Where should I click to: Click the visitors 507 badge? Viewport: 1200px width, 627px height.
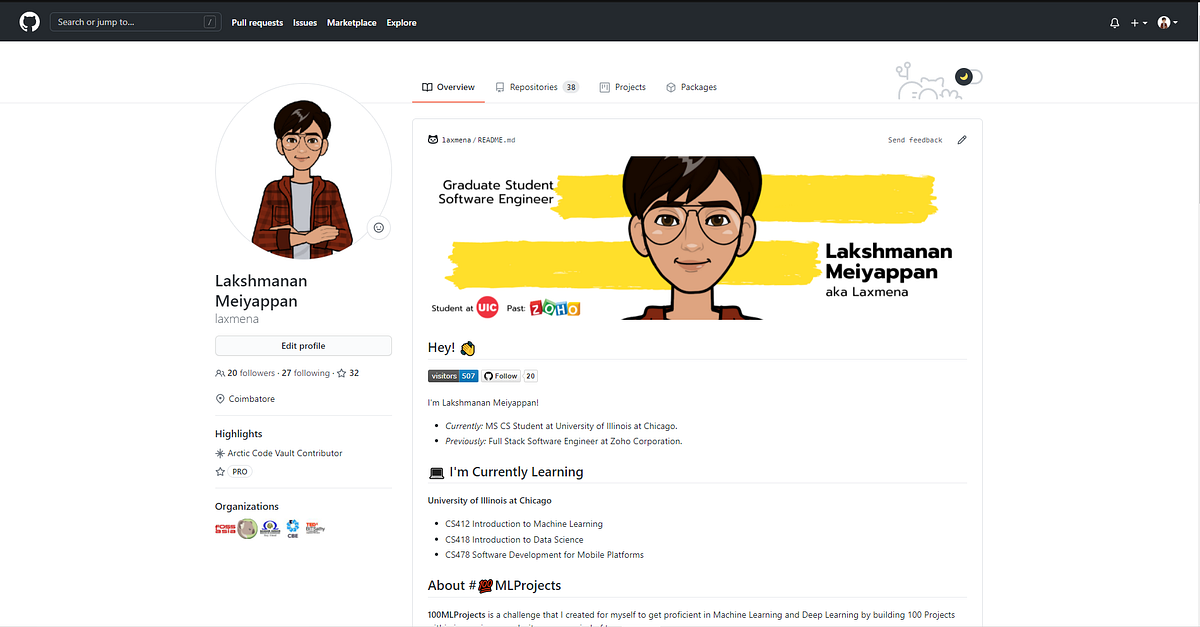tap(453, 376)
